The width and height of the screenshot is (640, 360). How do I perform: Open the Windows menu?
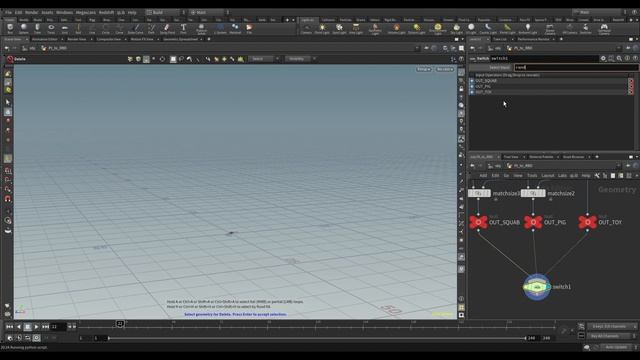64,12
